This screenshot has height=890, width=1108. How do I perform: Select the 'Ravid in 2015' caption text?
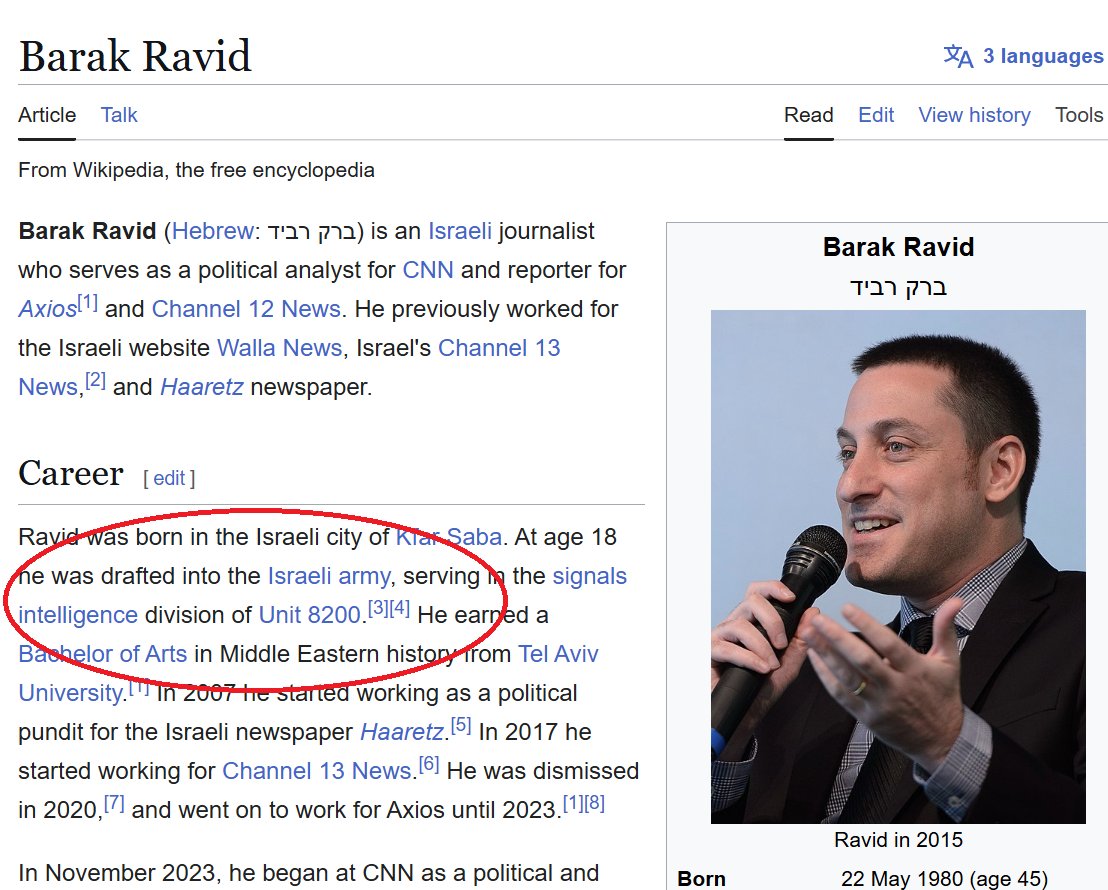pyautogui.click(x=898, y=840)
